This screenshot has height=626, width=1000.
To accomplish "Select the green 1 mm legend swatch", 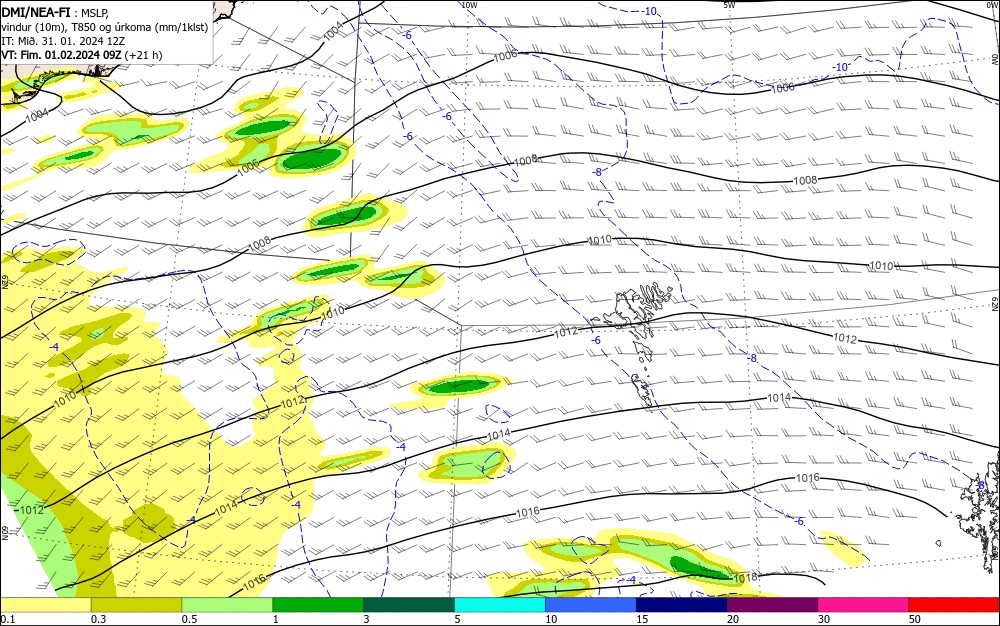I will 318,605.
